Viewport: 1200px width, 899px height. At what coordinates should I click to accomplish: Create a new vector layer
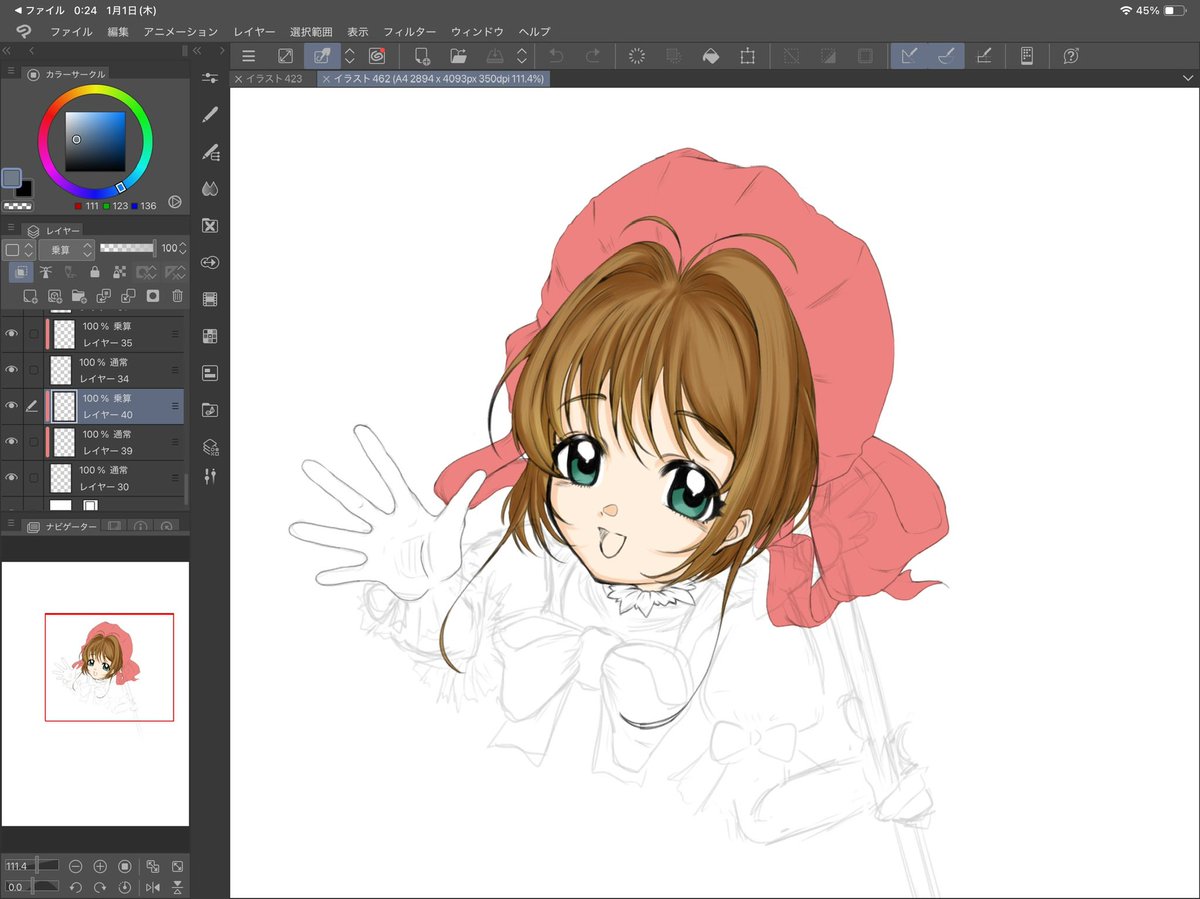55,296
